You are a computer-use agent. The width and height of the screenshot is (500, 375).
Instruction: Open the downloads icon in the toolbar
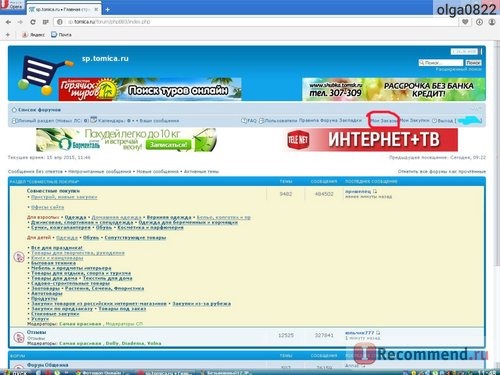click(x=479, y=22)
